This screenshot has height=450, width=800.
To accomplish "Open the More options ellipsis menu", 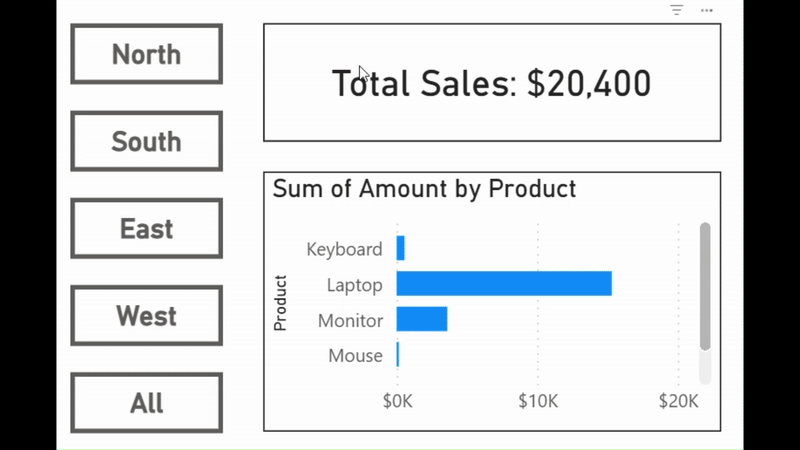I will pos(707,10).
